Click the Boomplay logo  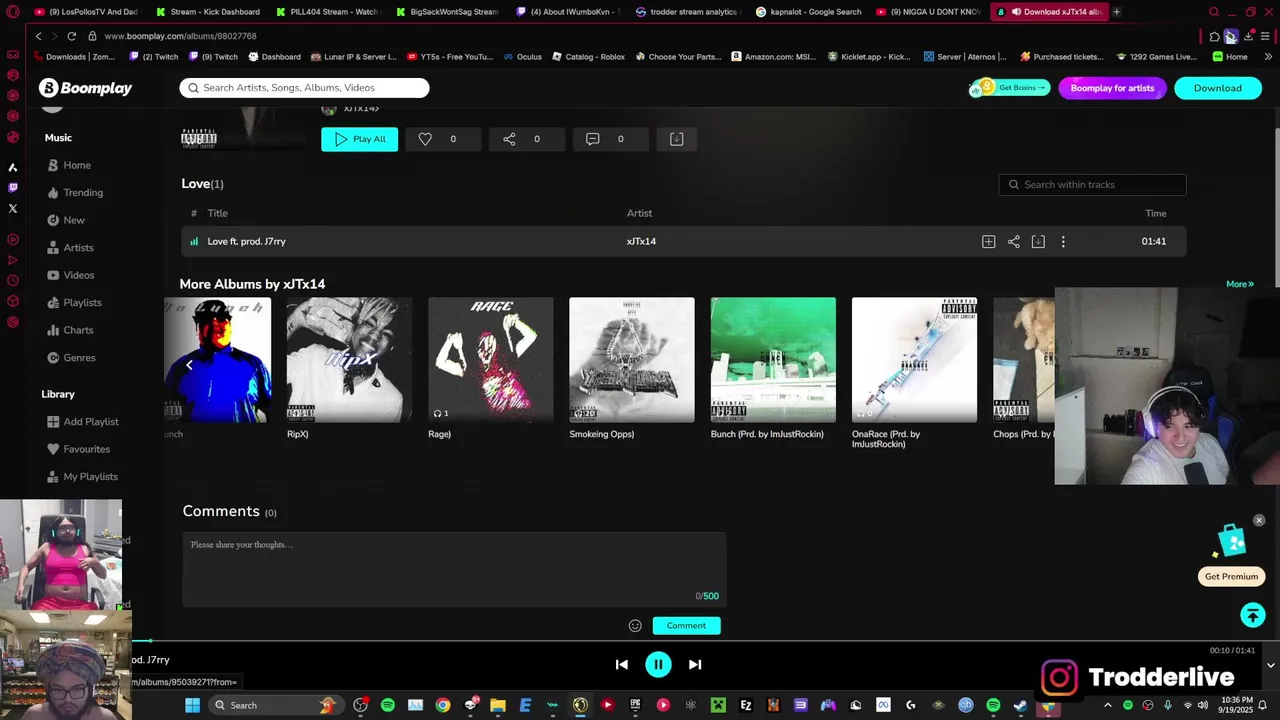pos(86,88)
